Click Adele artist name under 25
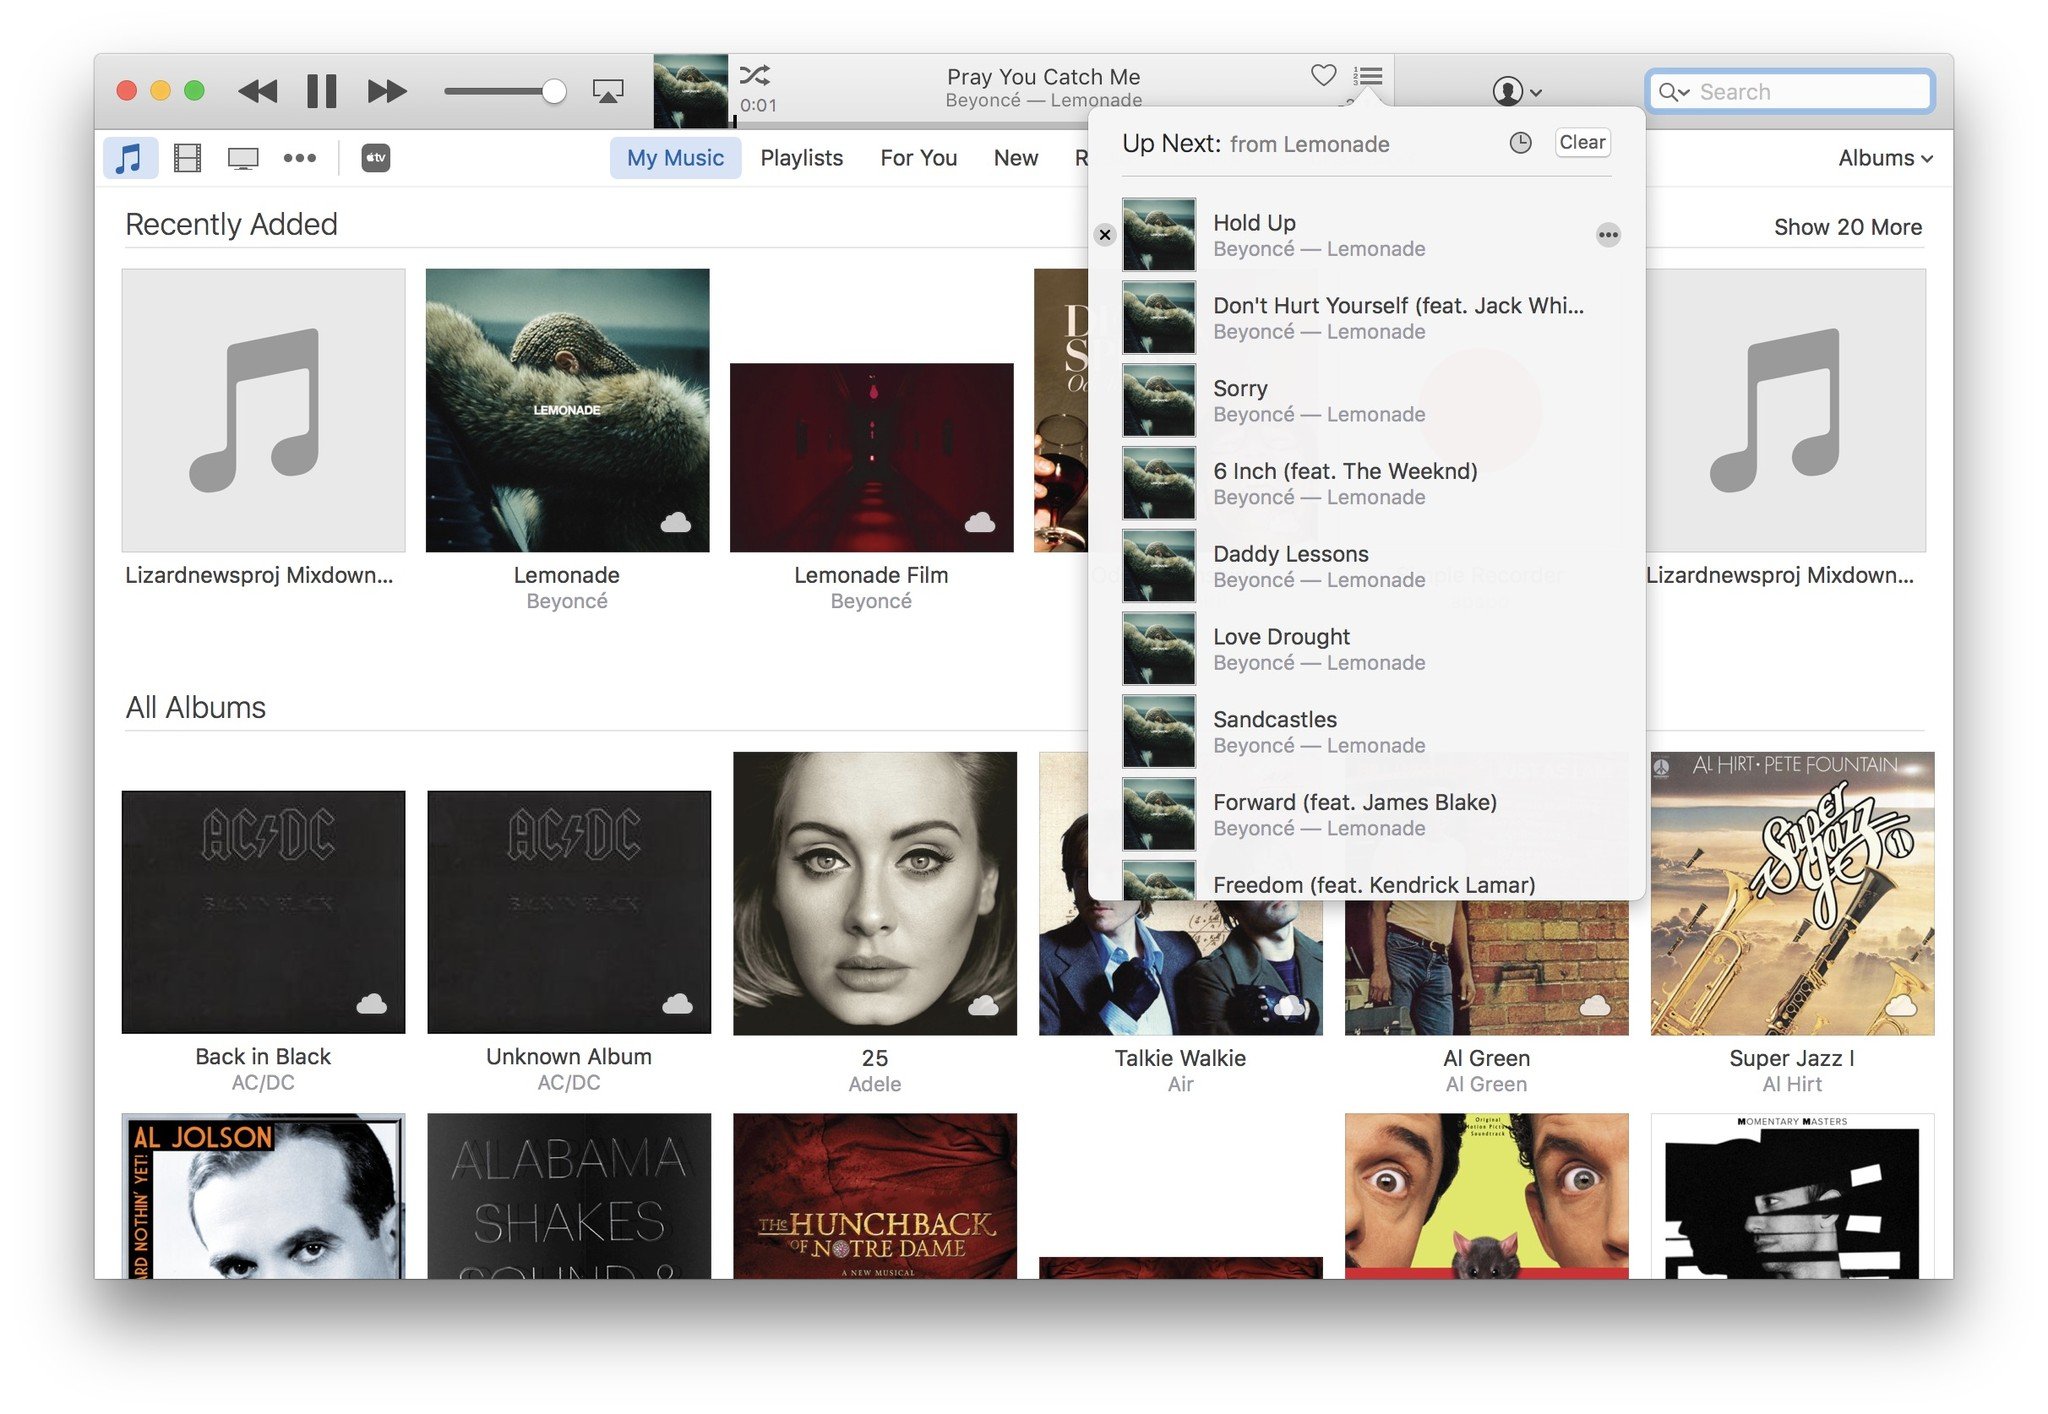Viewport: 2048px width, 1414px height. pos(874,1084)
